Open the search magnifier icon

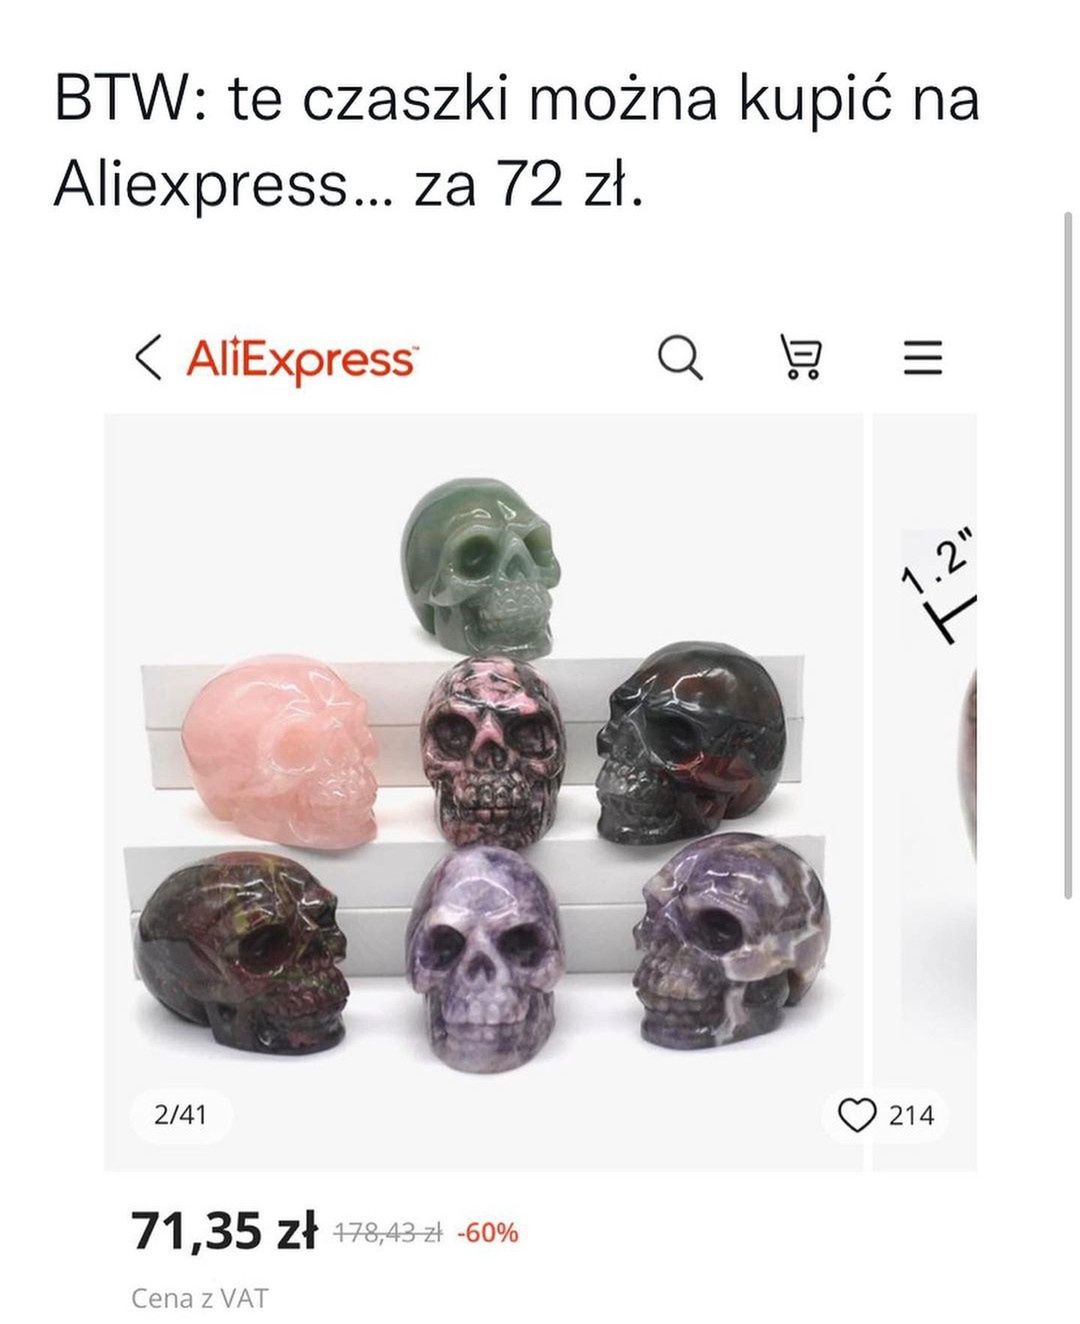pos(680,358)
